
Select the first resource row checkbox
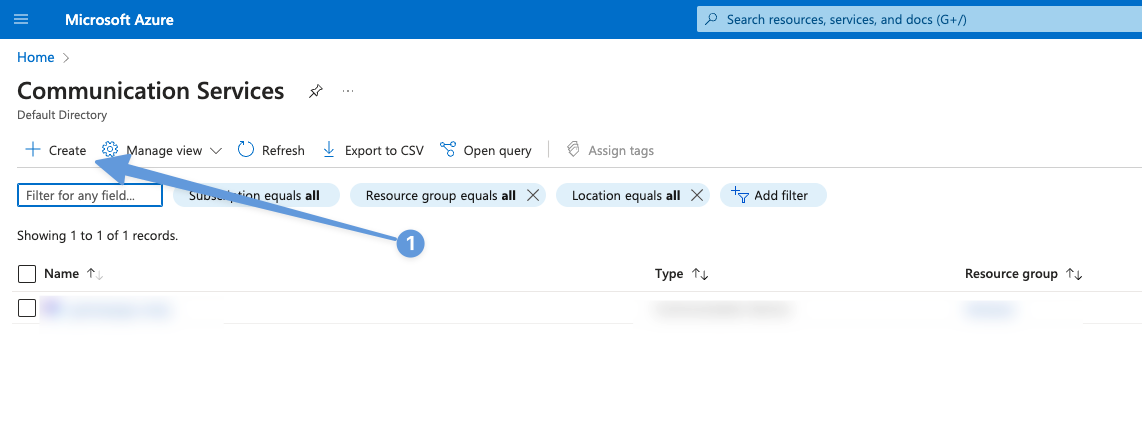[x=27, y=308]
